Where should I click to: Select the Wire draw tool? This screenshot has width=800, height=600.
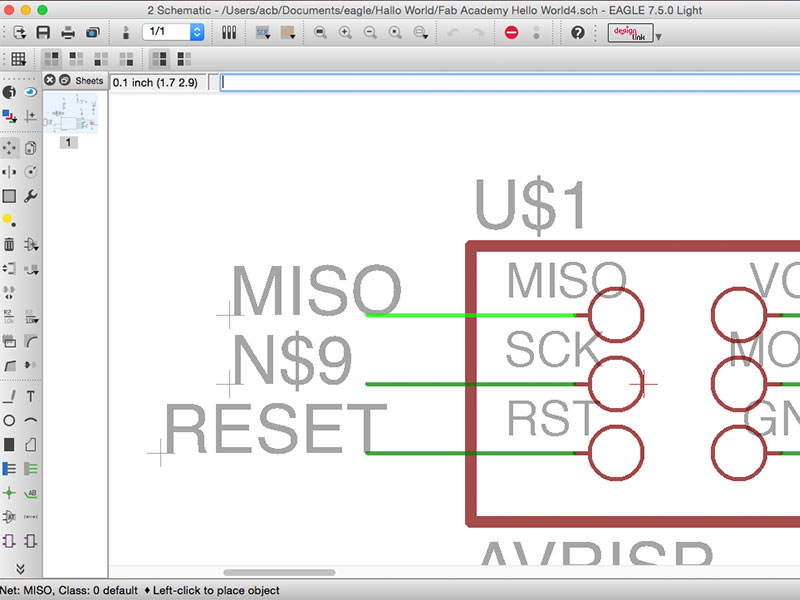click(x=9, y=396)
